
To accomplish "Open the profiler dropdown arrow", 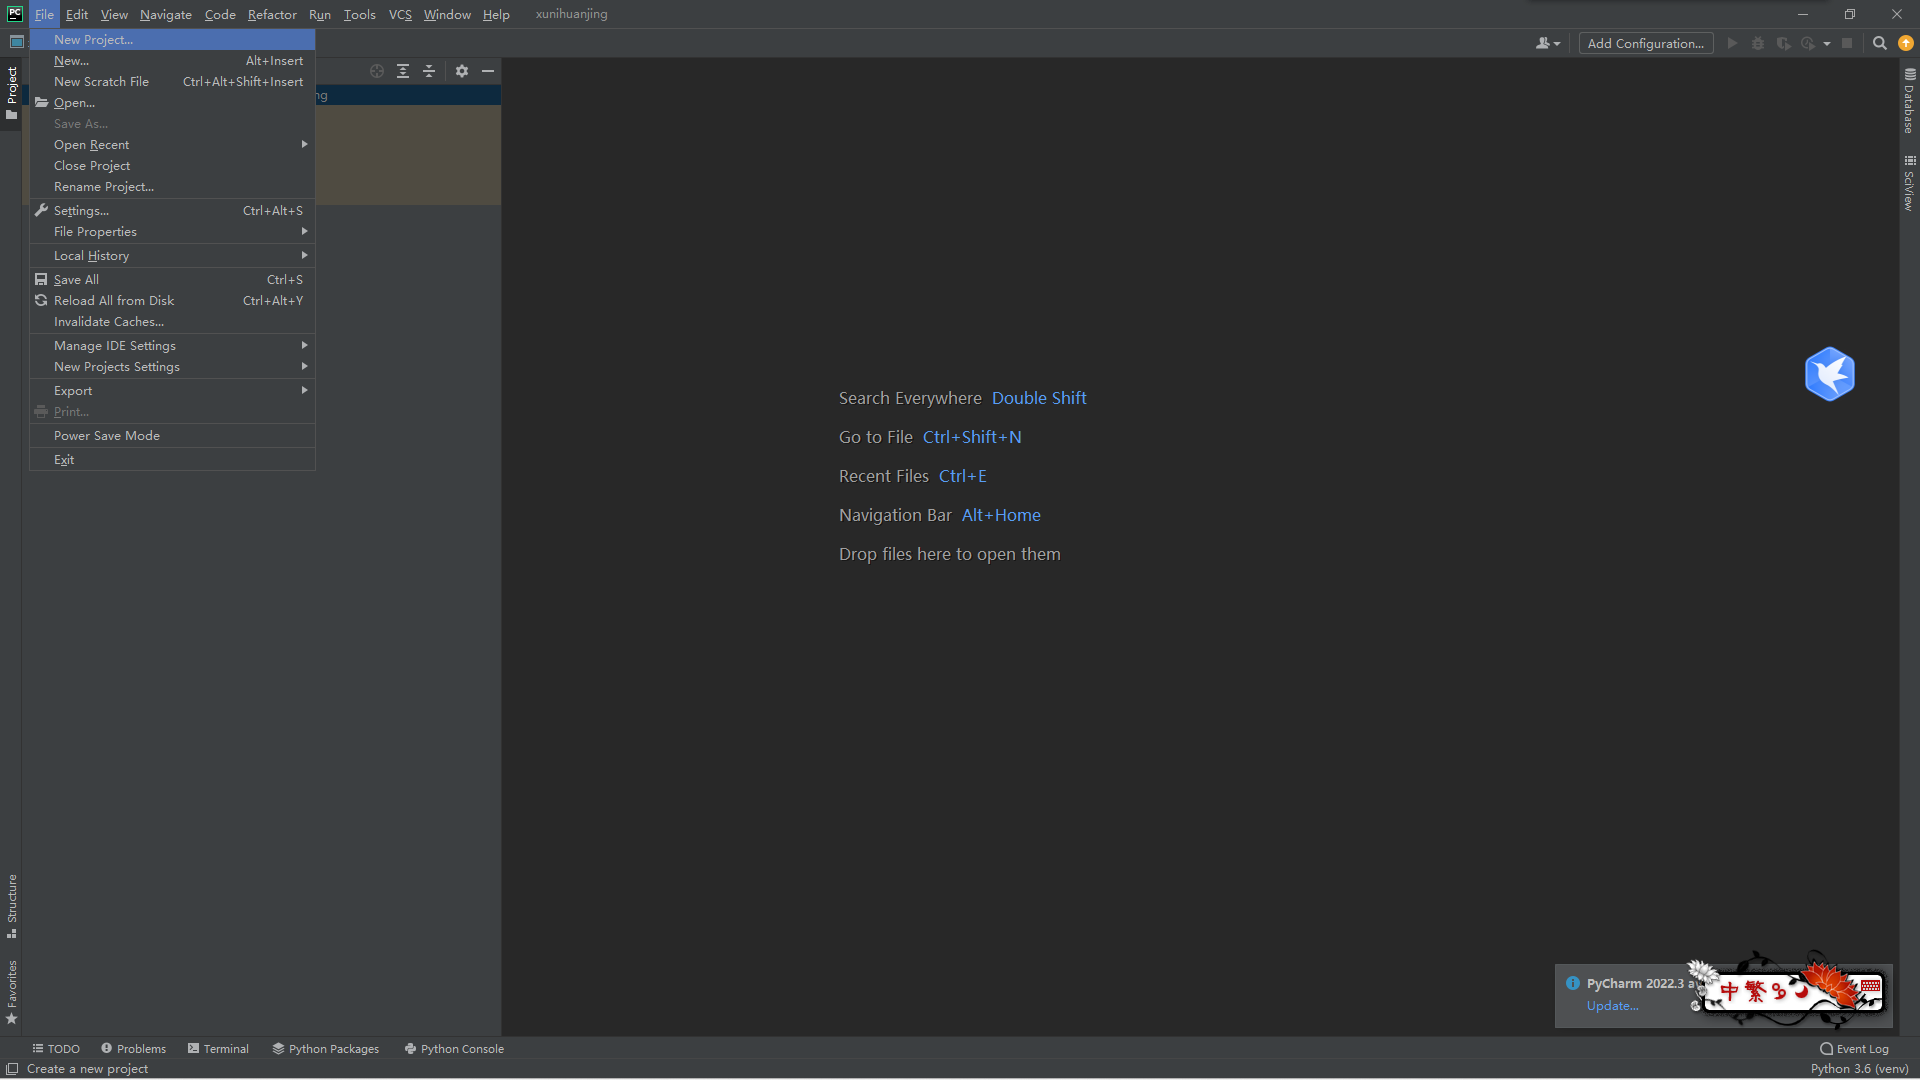I will coord(1827,43).
